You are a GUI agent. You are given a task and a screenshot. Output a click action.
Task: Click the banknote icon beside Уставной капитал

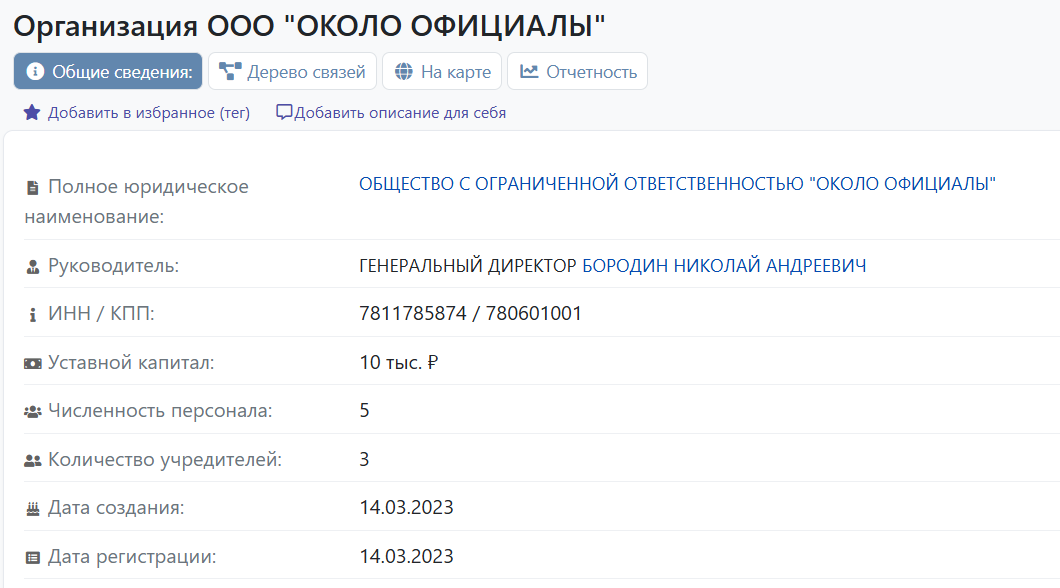[32, 364]
